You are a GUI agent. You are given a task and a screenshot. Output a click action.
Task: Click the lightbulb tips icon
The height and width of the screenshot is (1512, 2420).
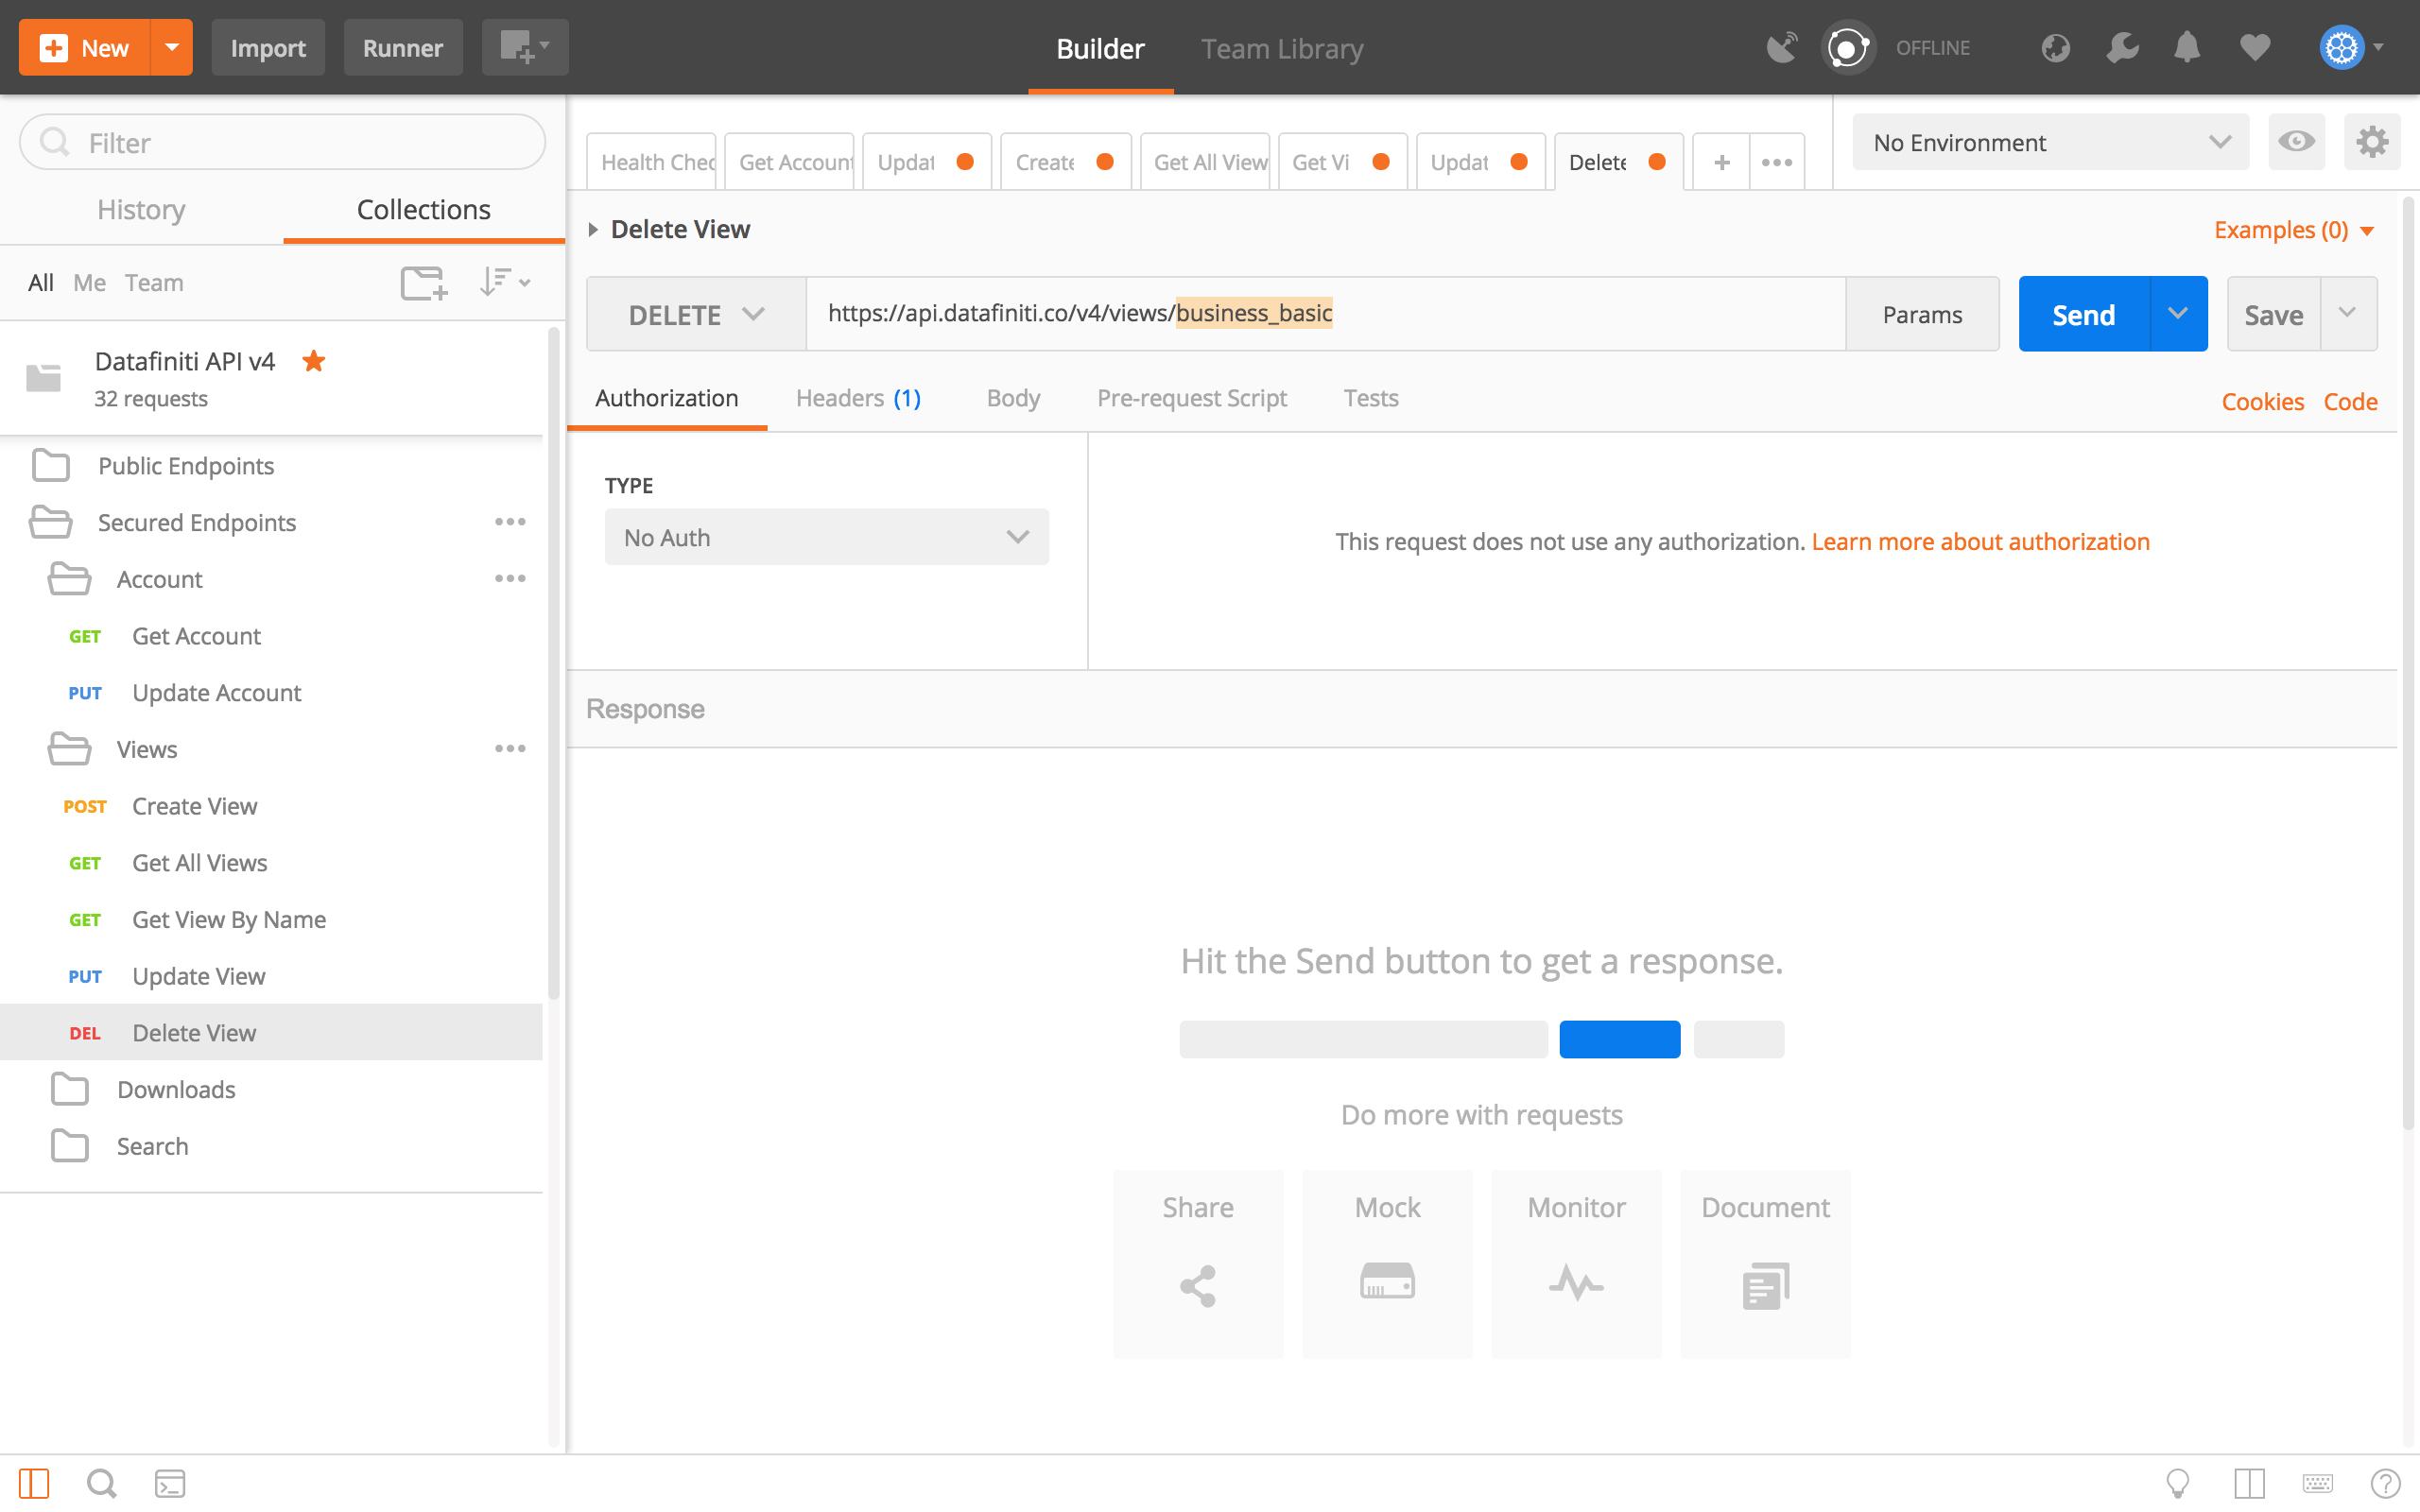(x=2177, y=1483)
